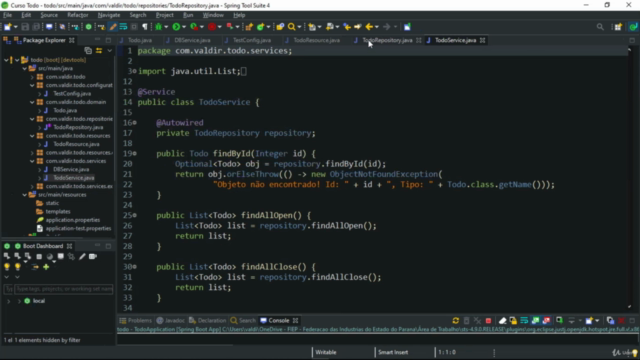Switch to the DBService.java editor tab
Screen dimensions: 640x360
pos(192,40)
